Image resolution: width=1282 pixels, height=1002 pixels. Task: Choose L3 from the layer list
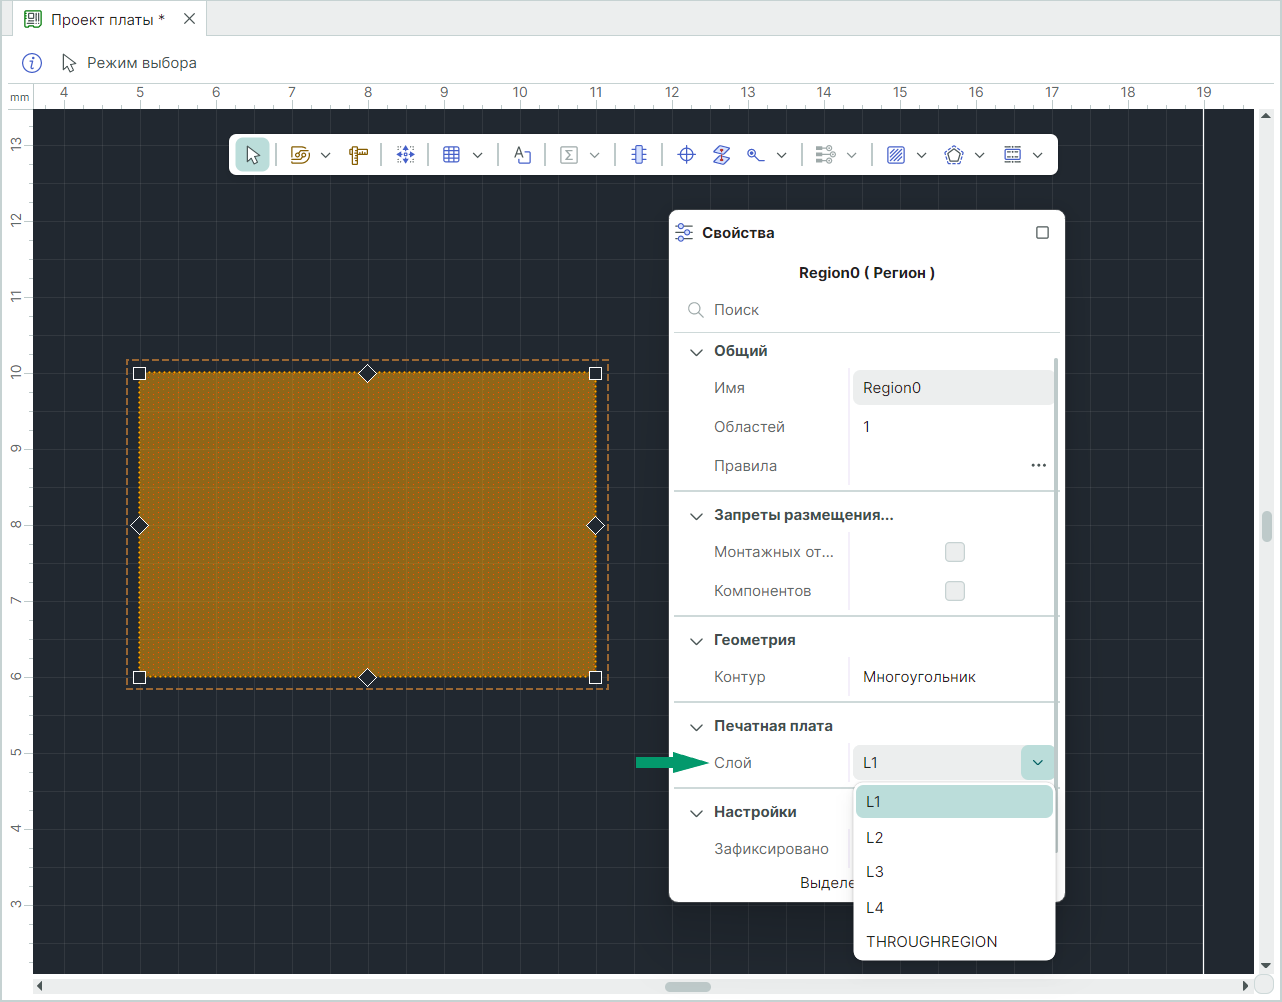875,872
